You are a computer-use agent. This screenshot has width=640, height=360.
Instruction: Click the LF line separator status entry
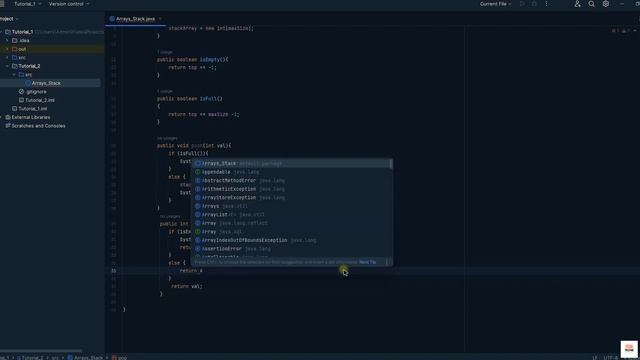pos(595,358)
